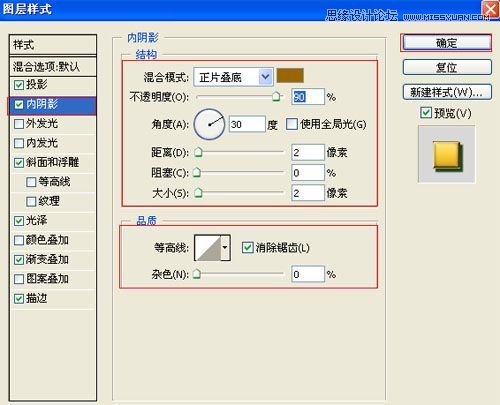Toggle the 预览(V) preview checkbox
This screenshot has height=405, width=500.
tap(426, 113)
